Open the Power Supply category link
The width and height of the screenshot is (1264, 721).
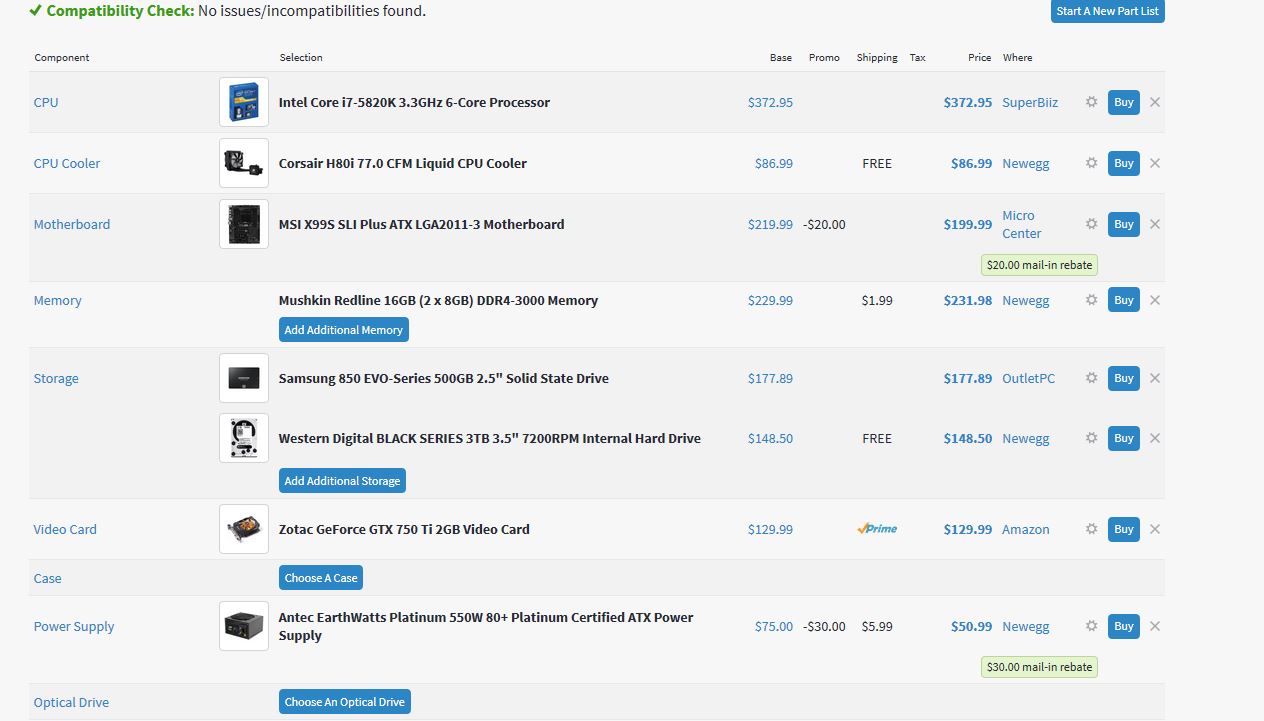[x=74, y=626]
